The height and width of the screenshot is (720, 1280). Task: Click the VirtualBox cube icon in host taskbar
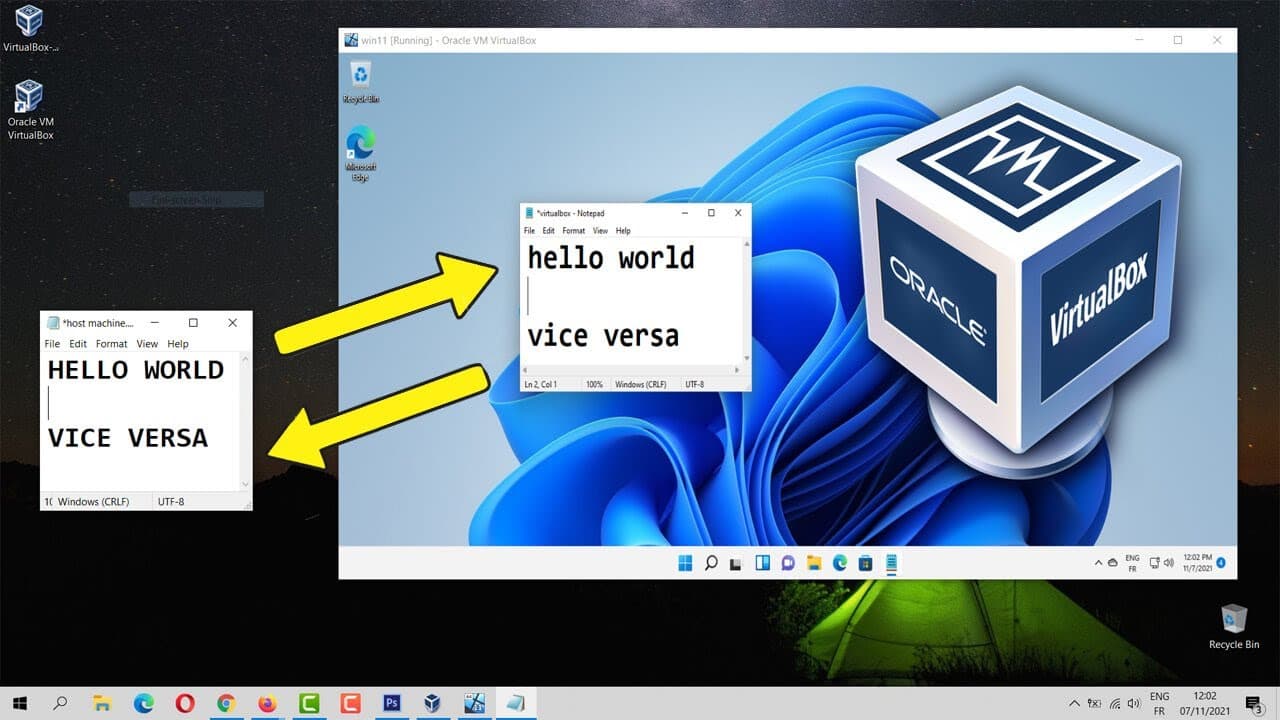pyautogui.click(x=432, y=703)
